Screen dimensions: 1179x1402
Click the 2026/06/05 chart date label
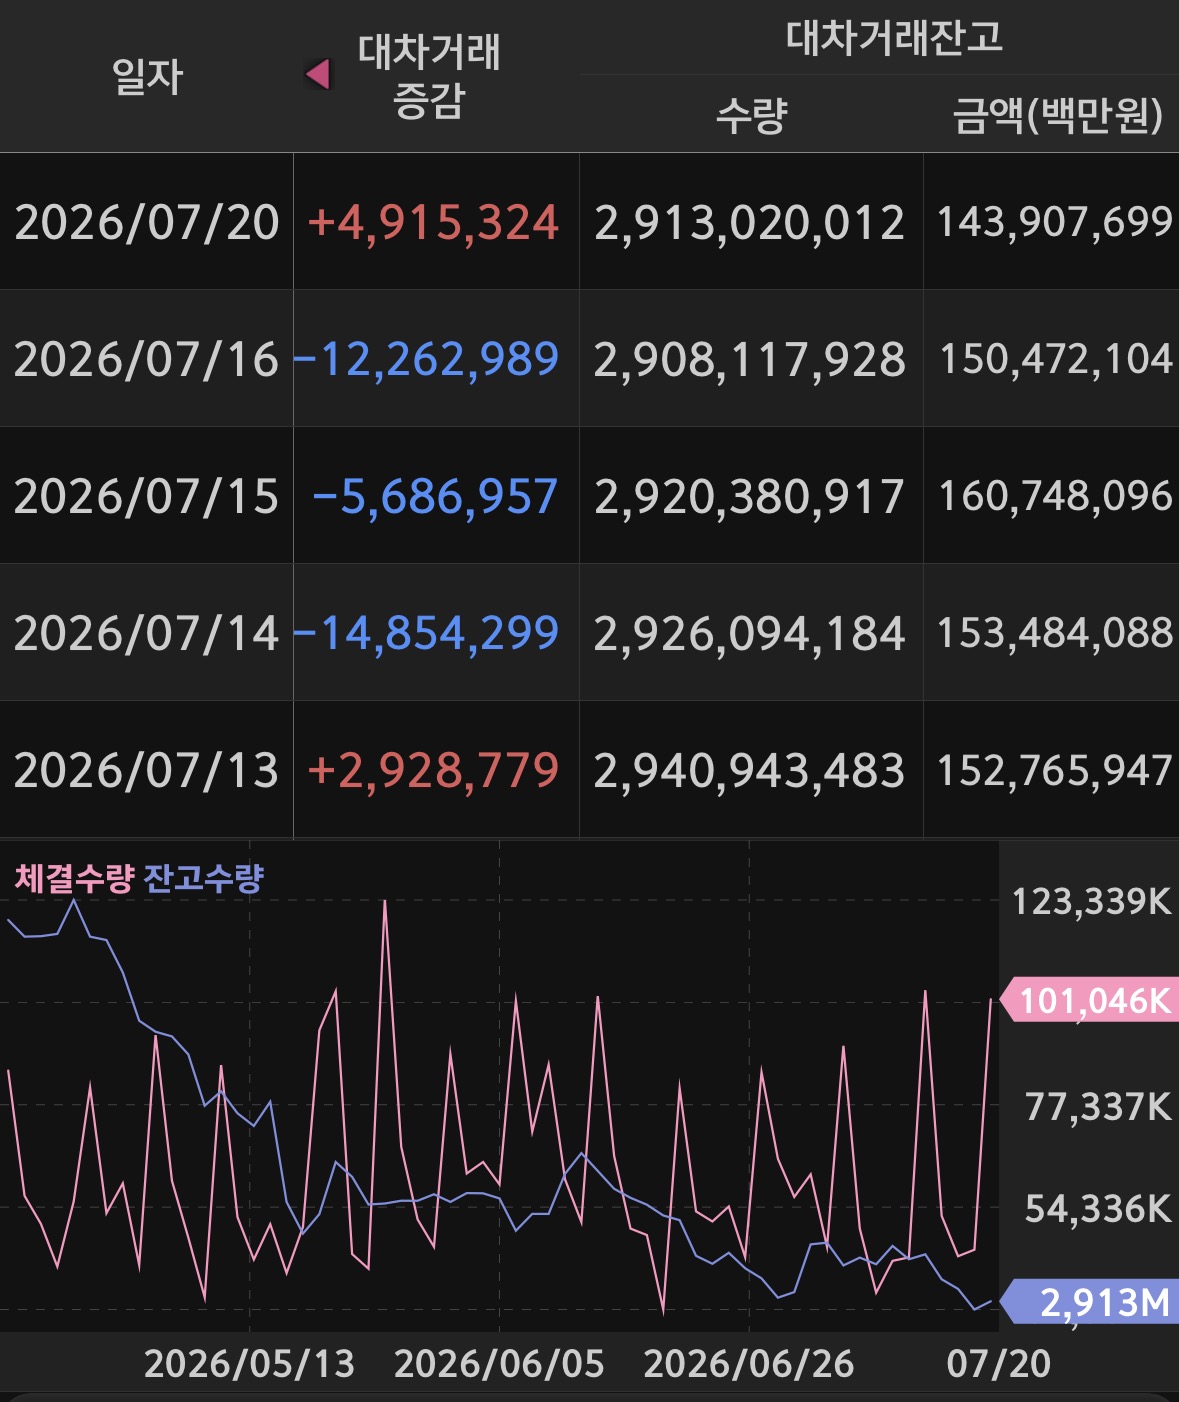pos(499,1364)
